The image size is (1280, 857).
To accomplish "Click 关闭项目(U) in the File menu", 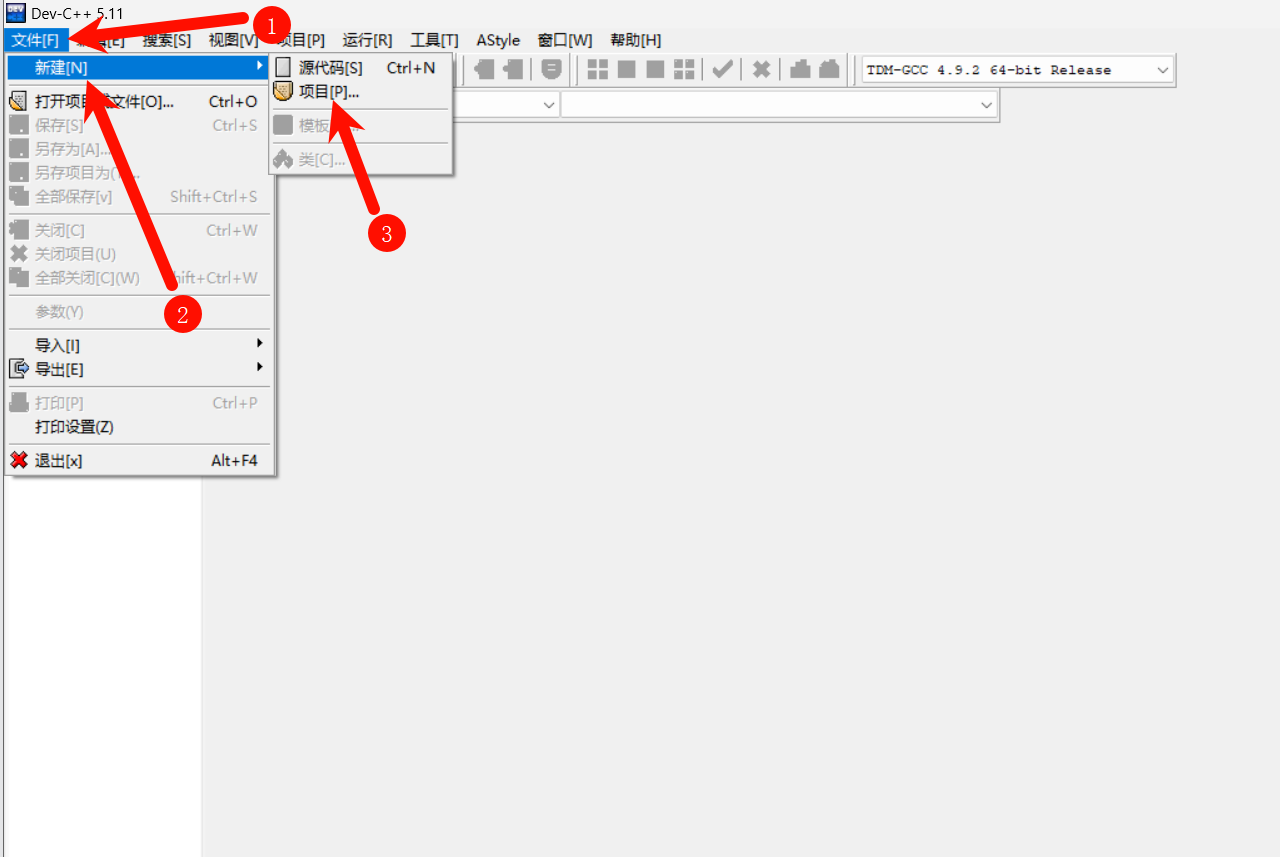I will pos(138,254).
